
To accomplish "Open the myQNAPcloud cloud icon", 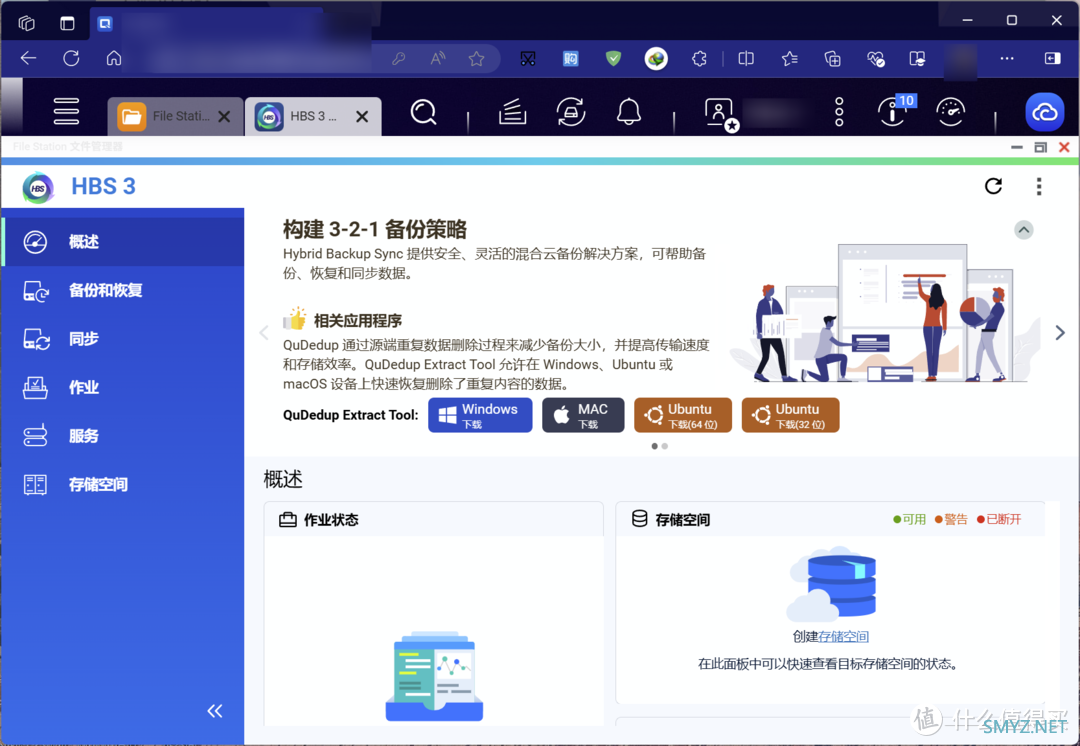I will [1045, 112].
